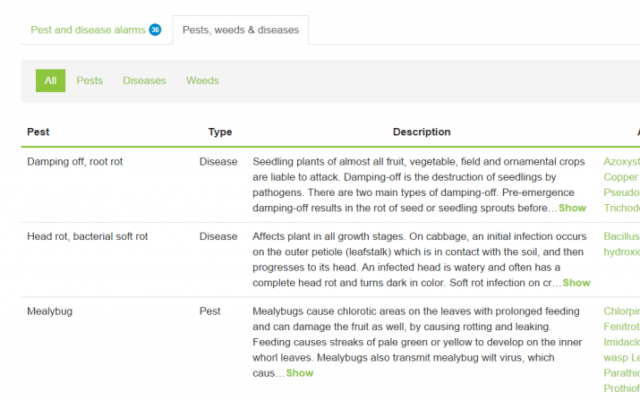Image resolution: width=640 pixels, height=400 pixels.
Task: Switch to Pests, weeds & diseases tab
Action: click(x=240, y=30)
